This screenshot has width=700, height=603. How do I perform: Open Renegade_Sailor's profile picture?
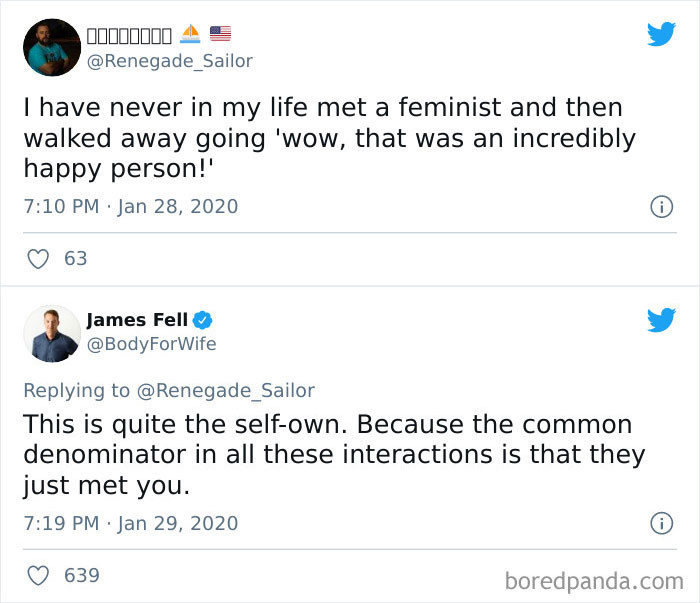(x=51, y=47)
